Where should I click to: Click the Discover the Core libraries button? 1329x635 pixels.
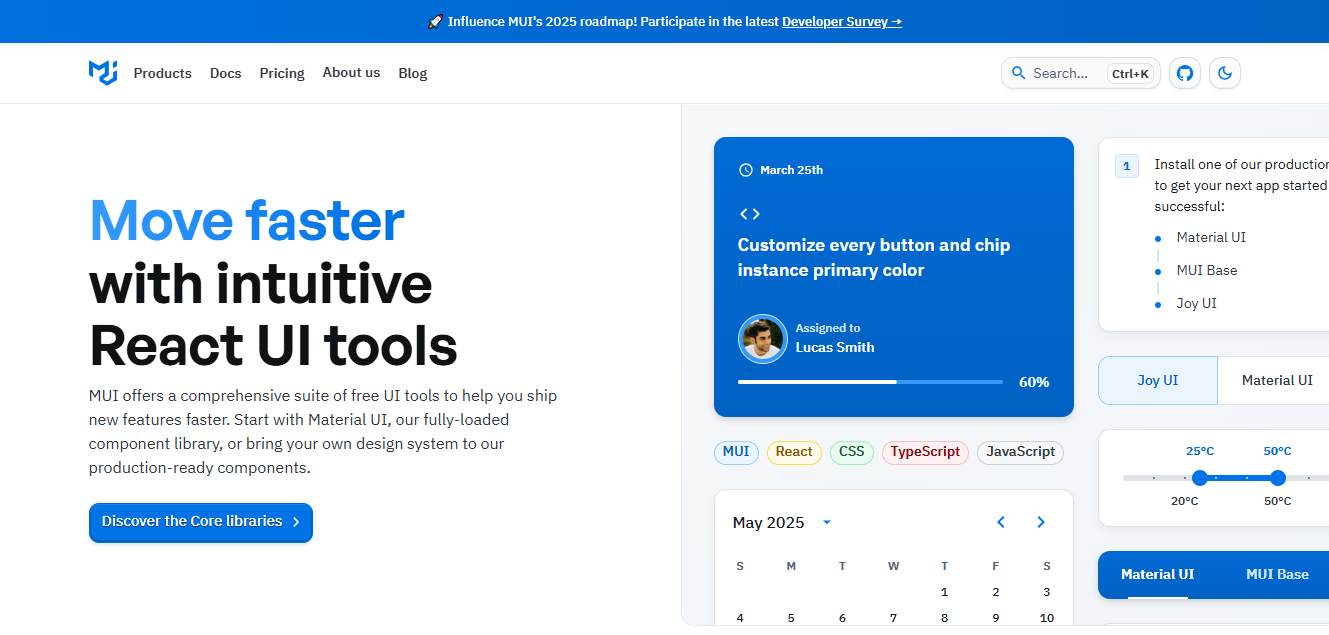click(201, 522)
